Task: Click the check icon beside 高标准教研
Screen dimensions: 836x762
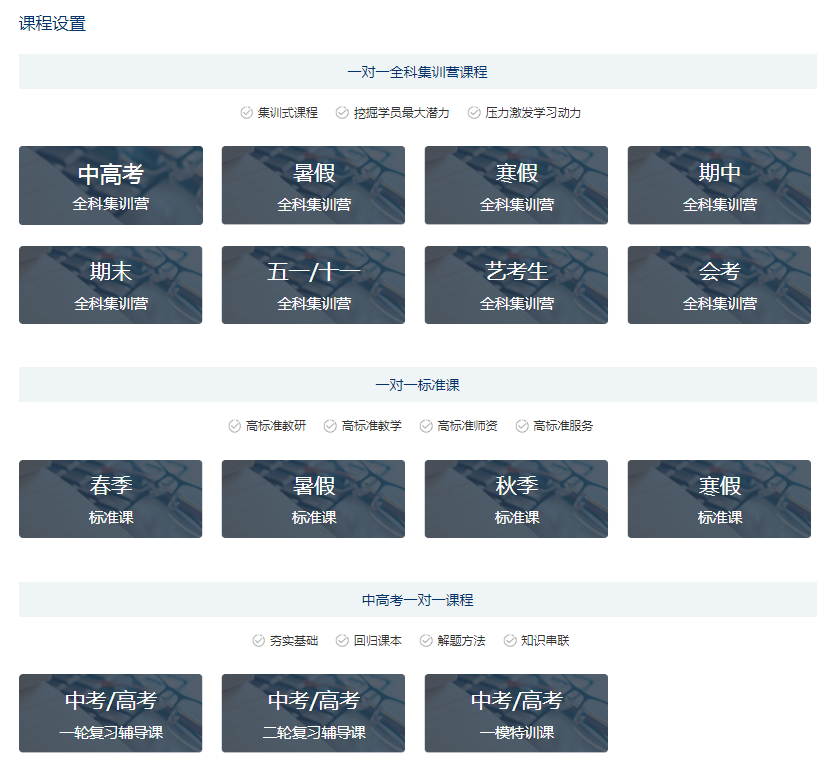Action: click(235, 426)
